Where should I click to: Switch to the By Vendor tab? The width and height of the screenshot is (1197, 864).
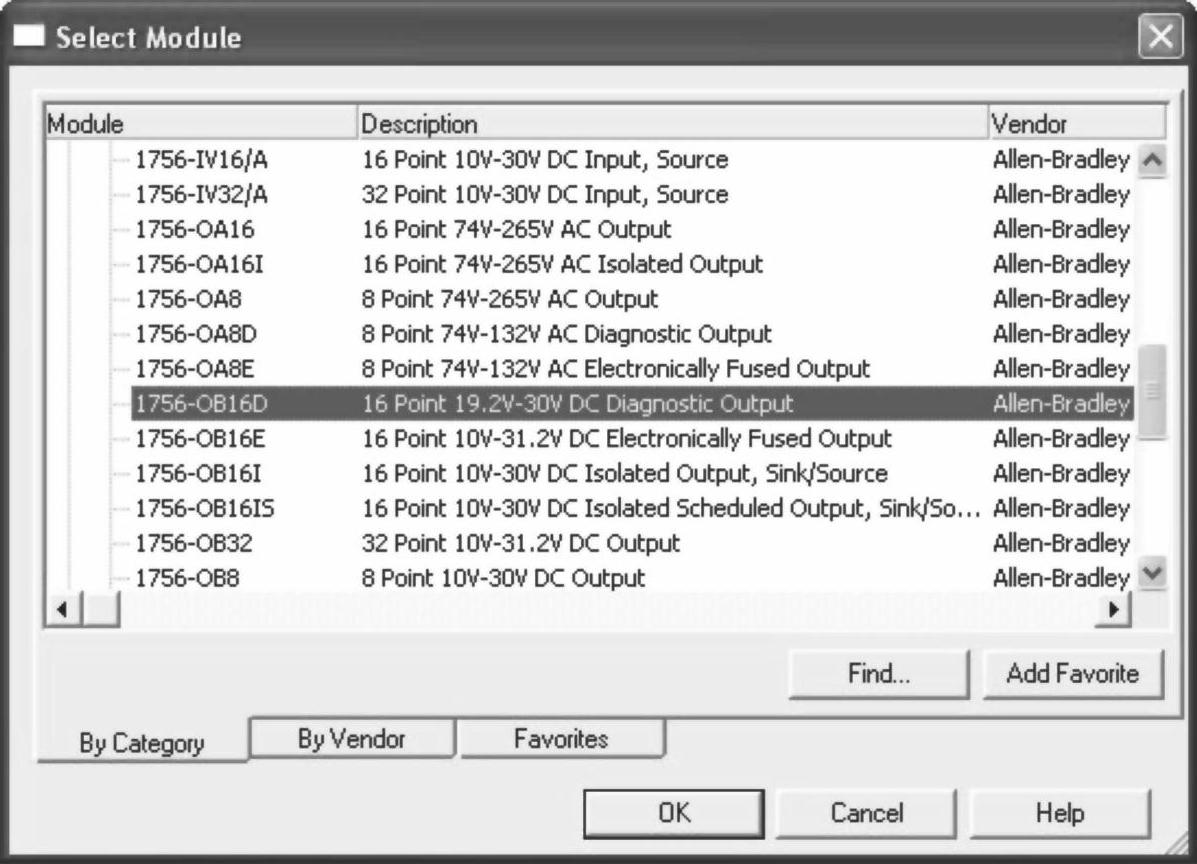tap(352, 738)
